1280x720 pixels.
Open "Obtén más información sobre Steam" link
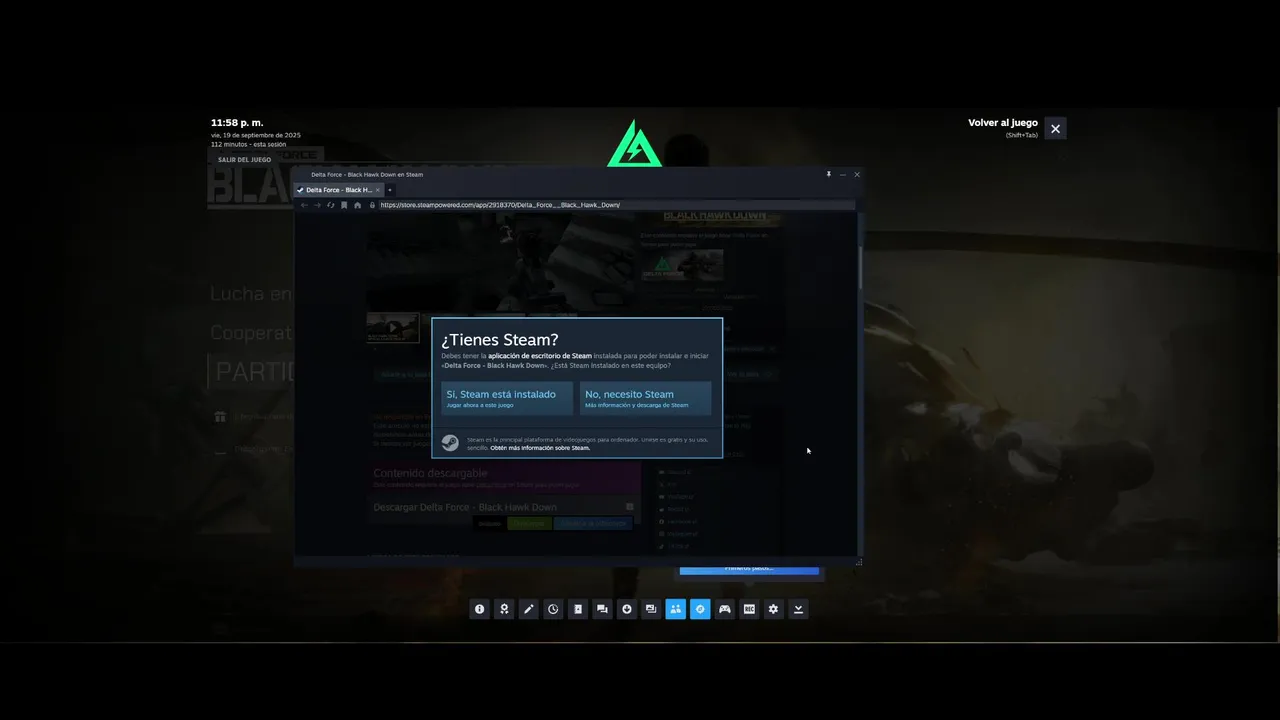(x=540, y=448)
